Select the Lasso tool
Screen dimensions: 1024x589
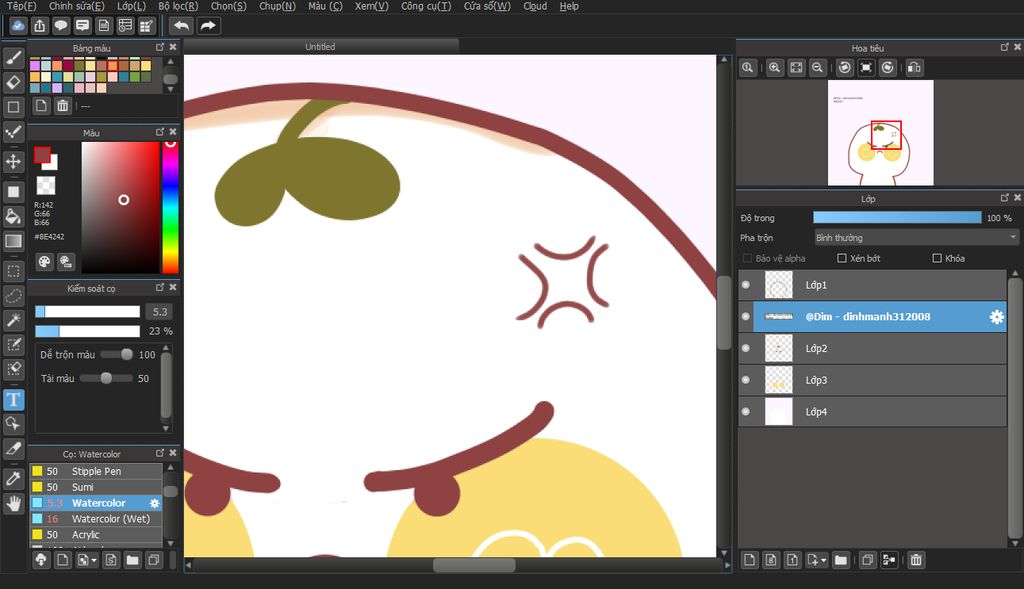[x=14, y=295]
